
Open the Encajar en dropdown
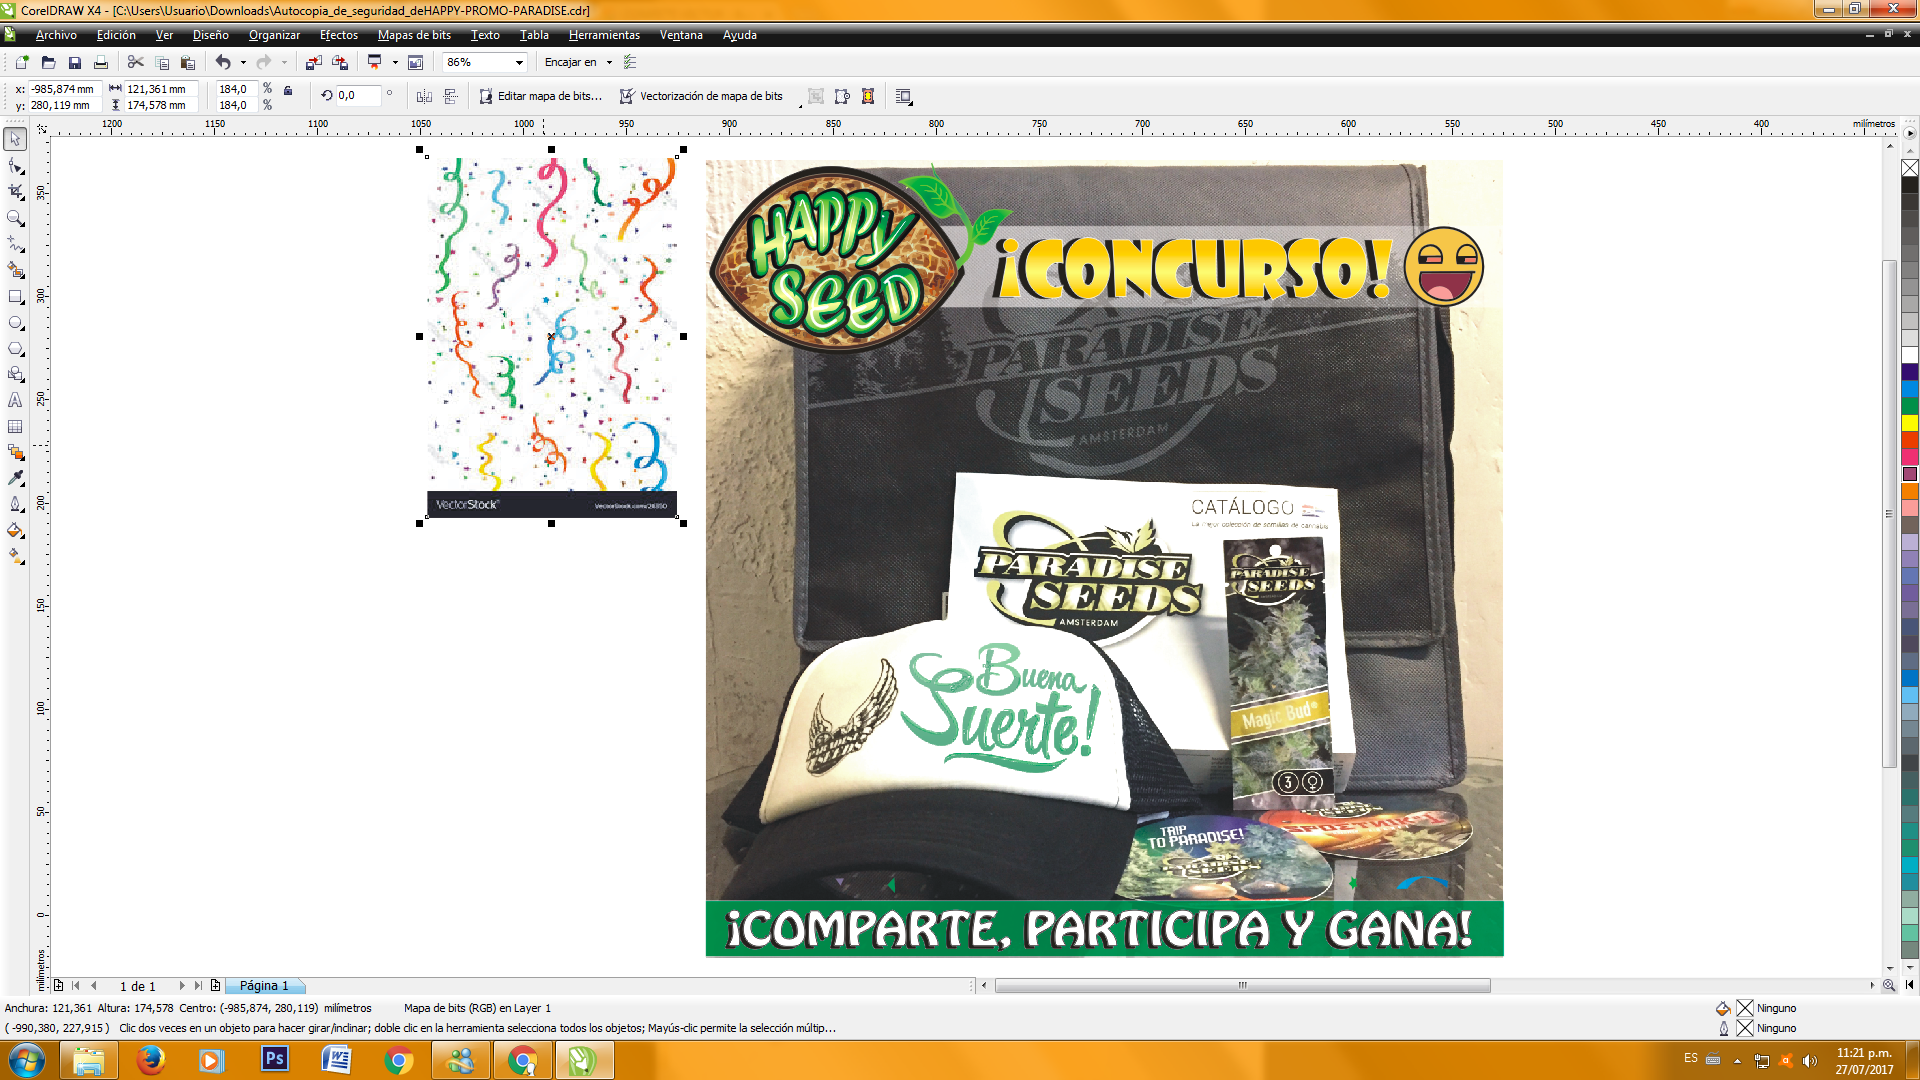[609, 62]
